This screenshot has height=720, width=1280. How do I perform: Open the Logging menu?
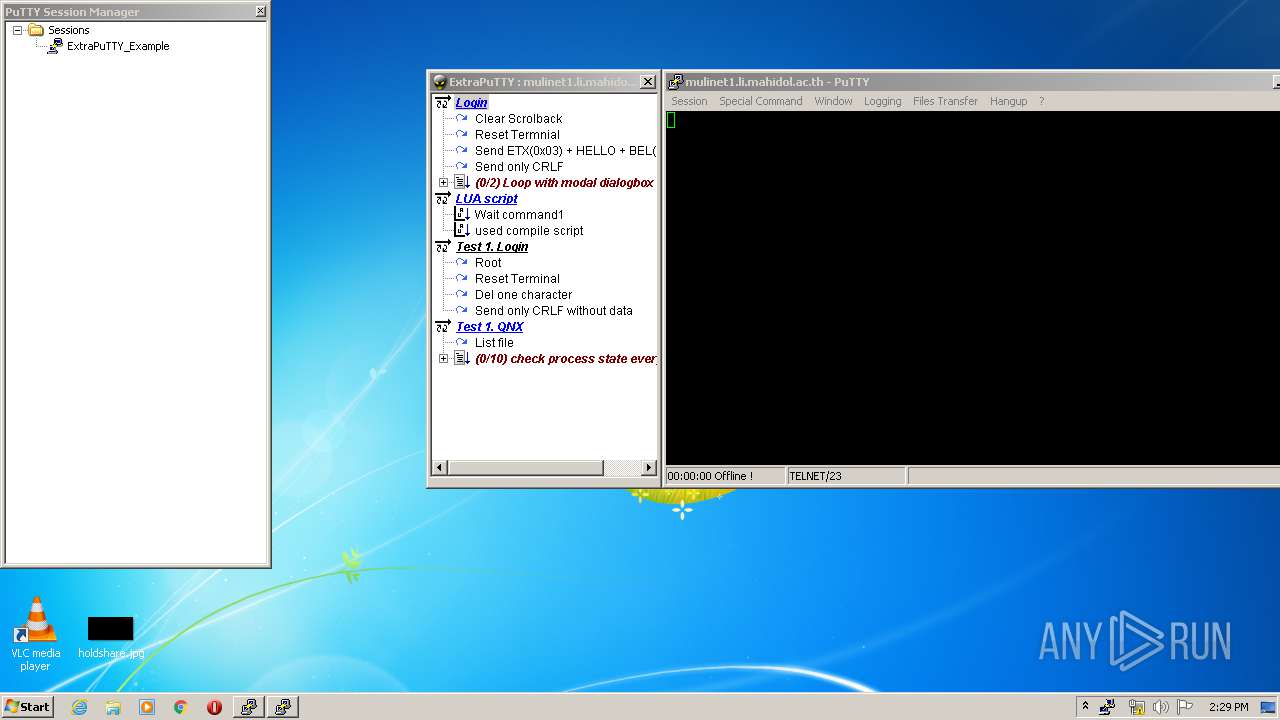pyautogui.click(x=882, y=101)
